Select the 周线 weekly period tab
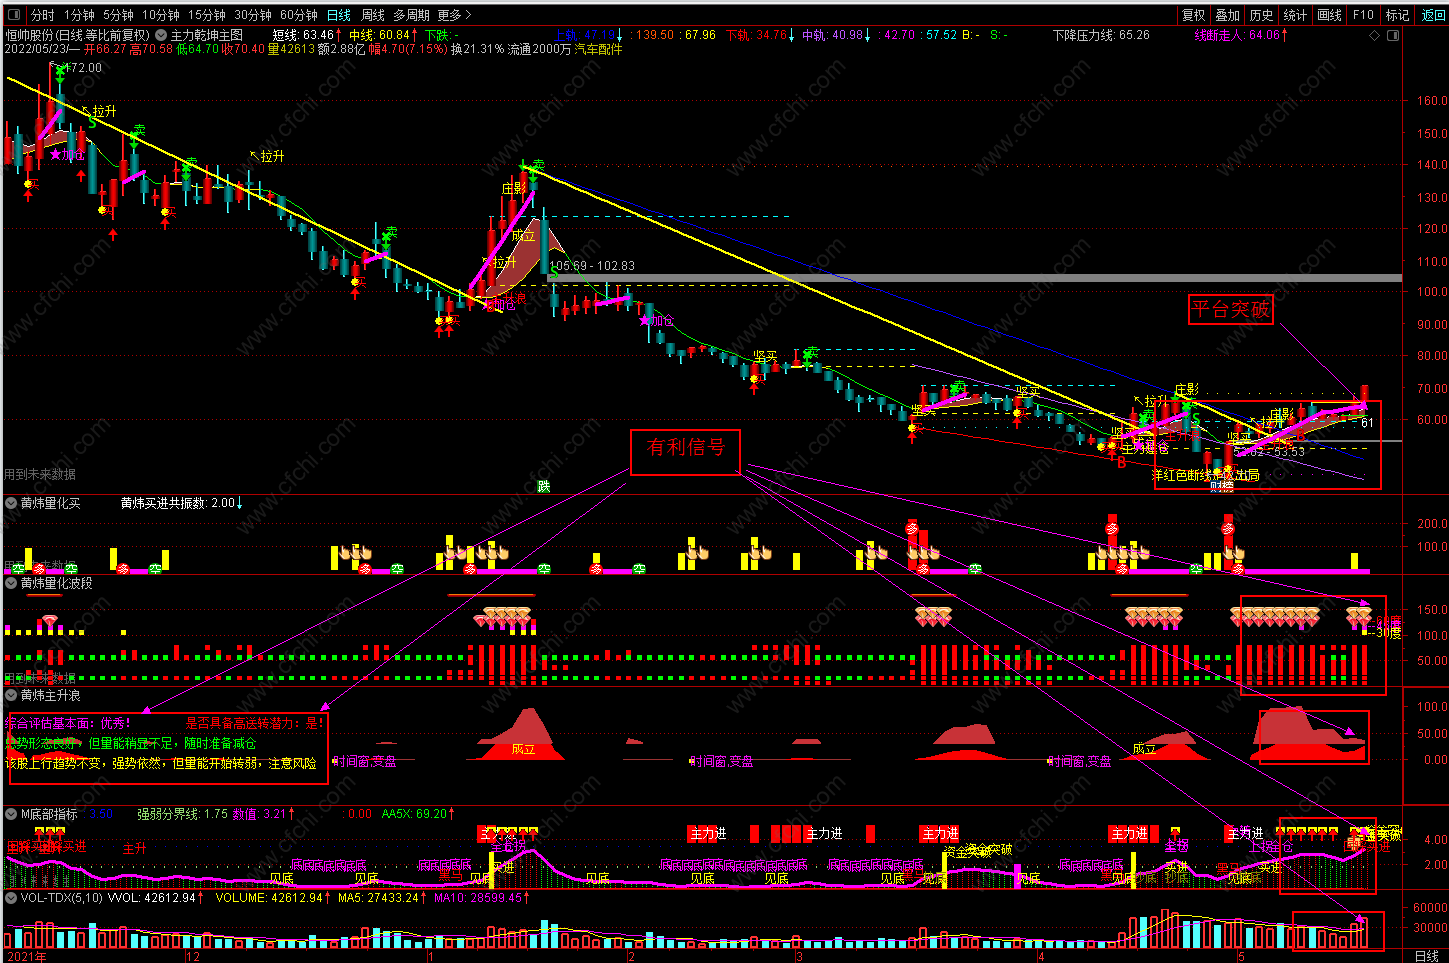The height and width of the screenshot is (963, 1449). point(373,15)
